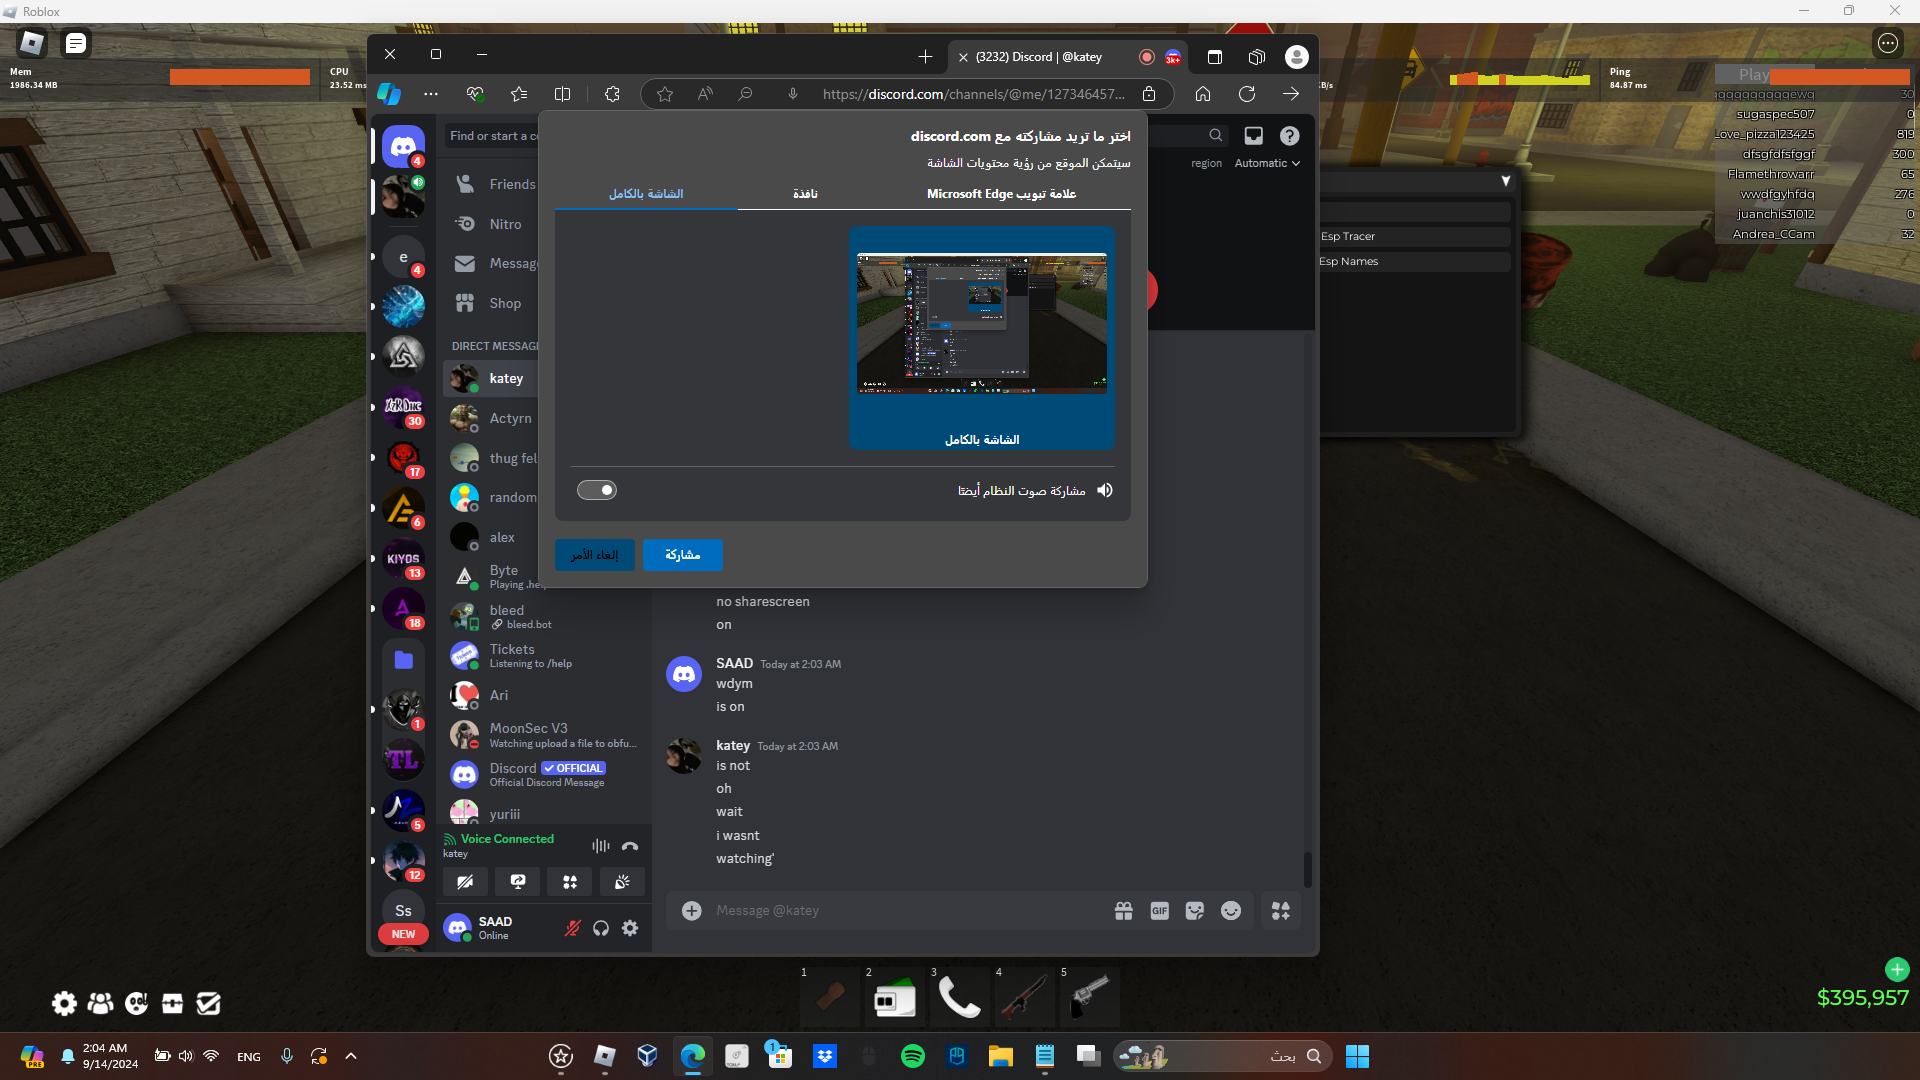Image resolution: width=1920 pixels, height=1080 pixels.
Task: Open Edge settings and more menu
Action: [x=431, y=94]
